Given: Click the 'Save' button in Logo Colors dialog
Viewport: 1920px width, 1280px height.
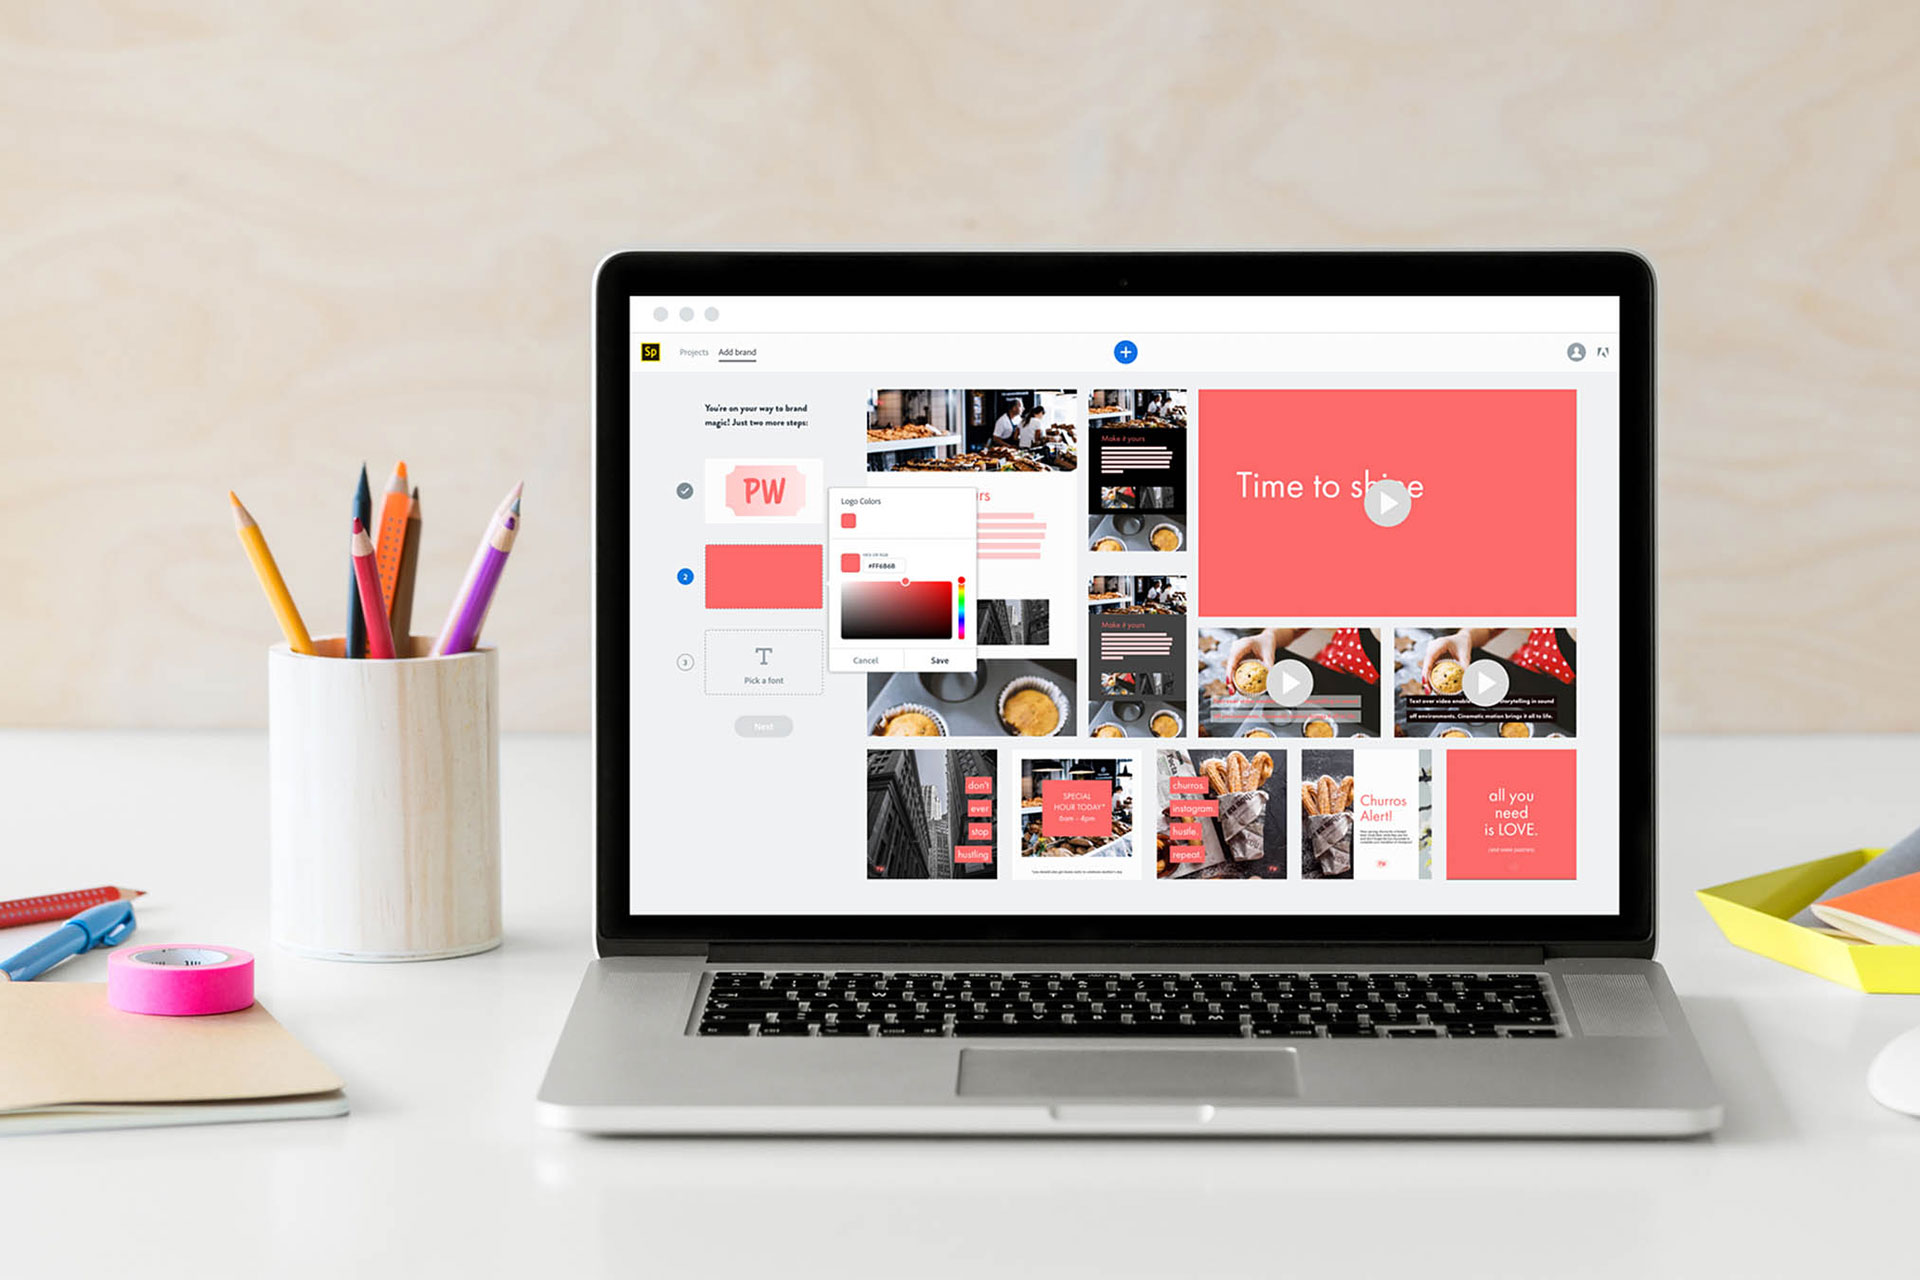Looking at the screenshot, I should pyautogui.click(x=947, y=660).
